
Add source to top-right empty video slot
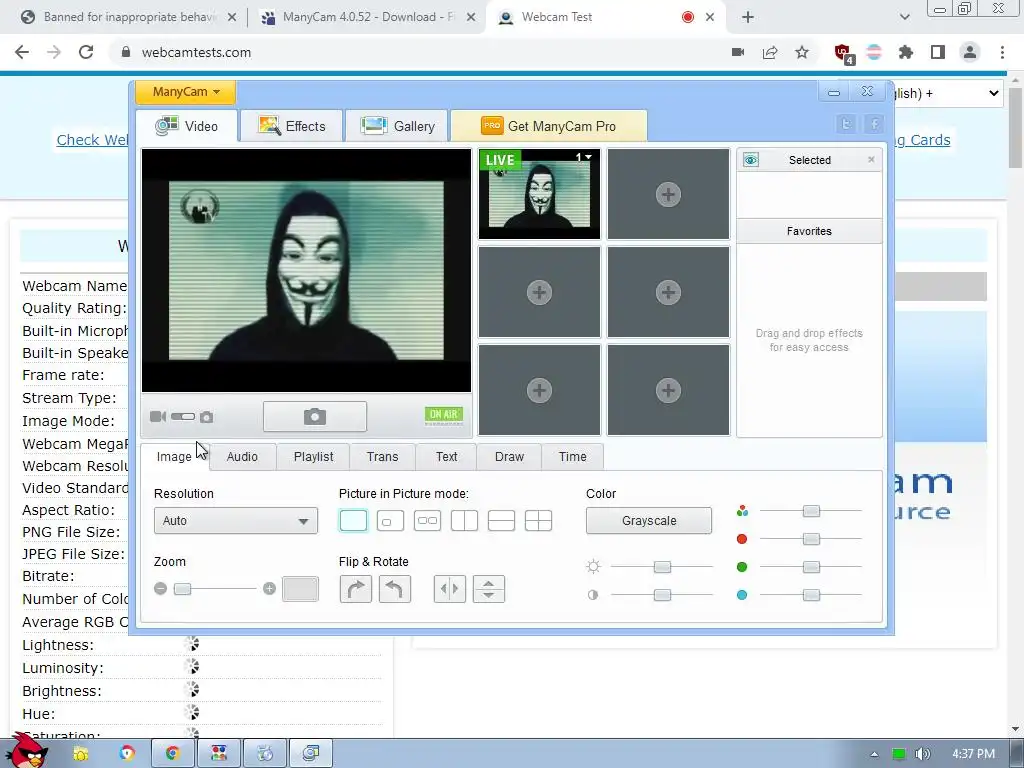click(x=668, y=194)
